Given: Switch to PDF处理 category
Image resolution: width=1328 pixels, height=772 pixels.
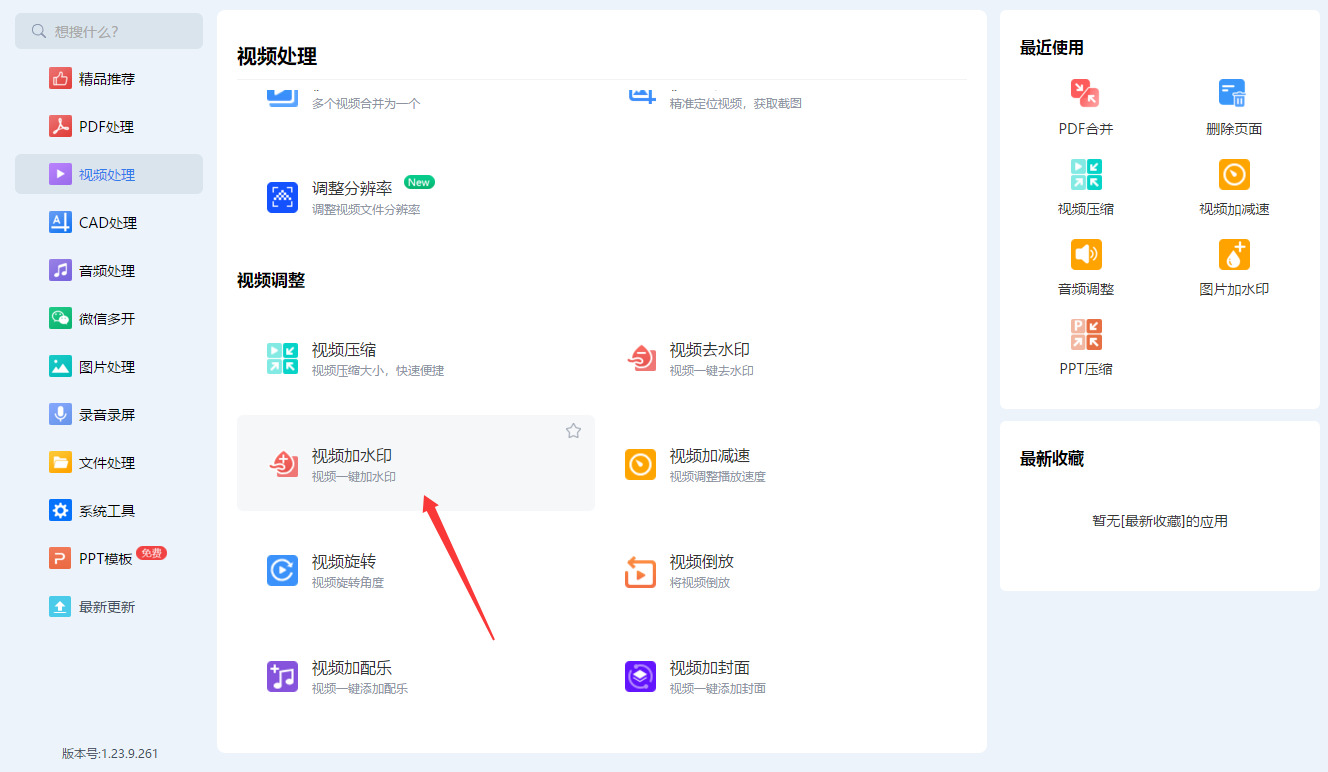Looking at the screenshot, I should [109, 127].
